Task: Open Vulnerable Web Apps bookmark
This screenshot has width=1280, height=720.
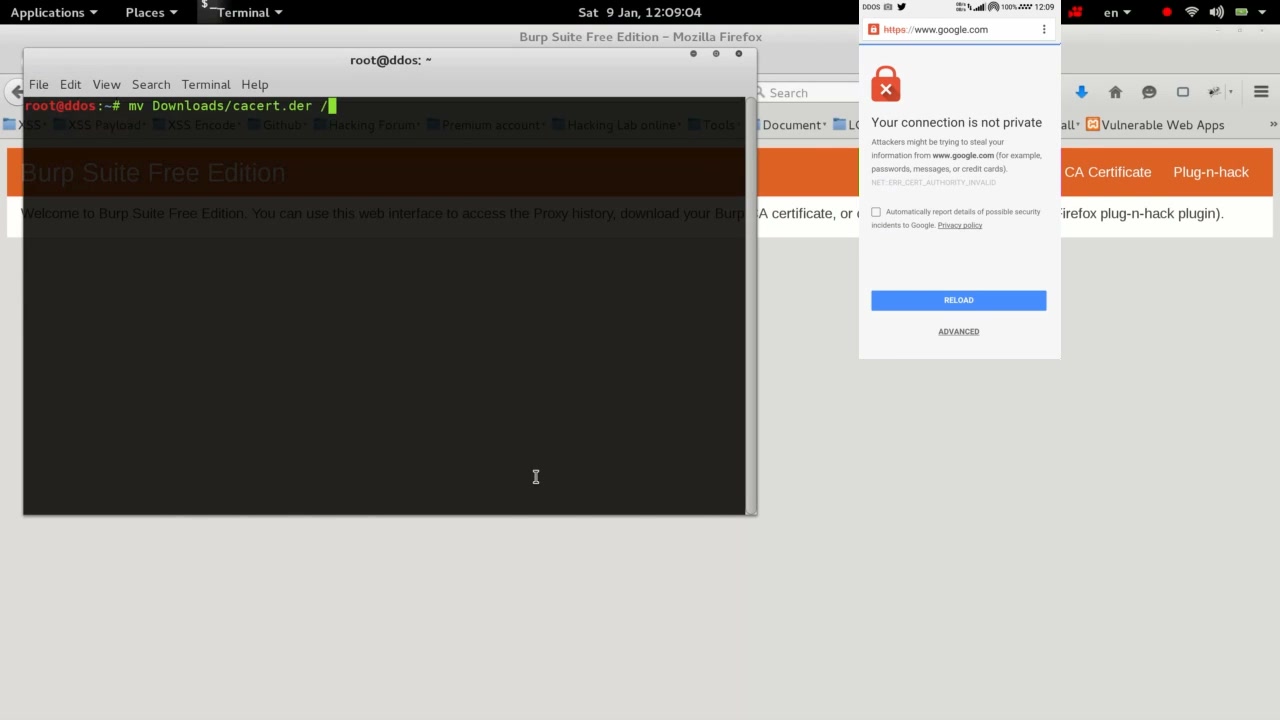Action: tap(1155, 125)
